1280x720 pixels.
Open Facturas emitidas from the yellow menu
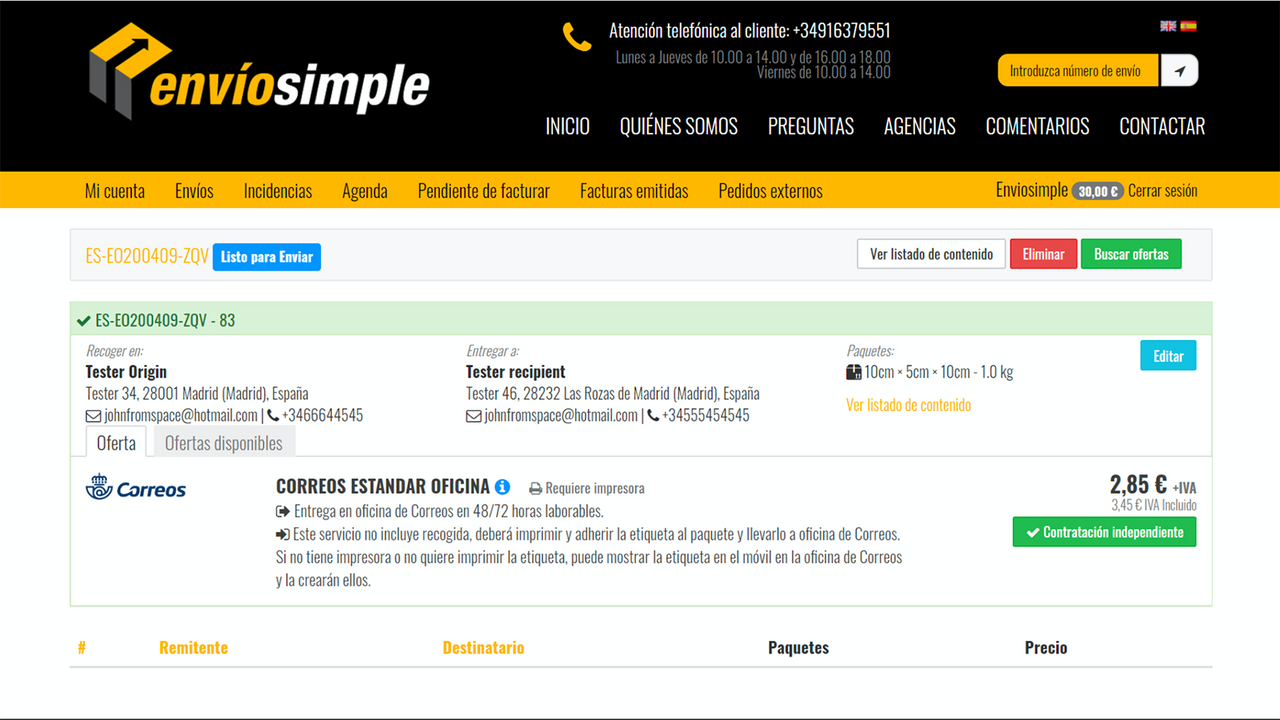634,190
